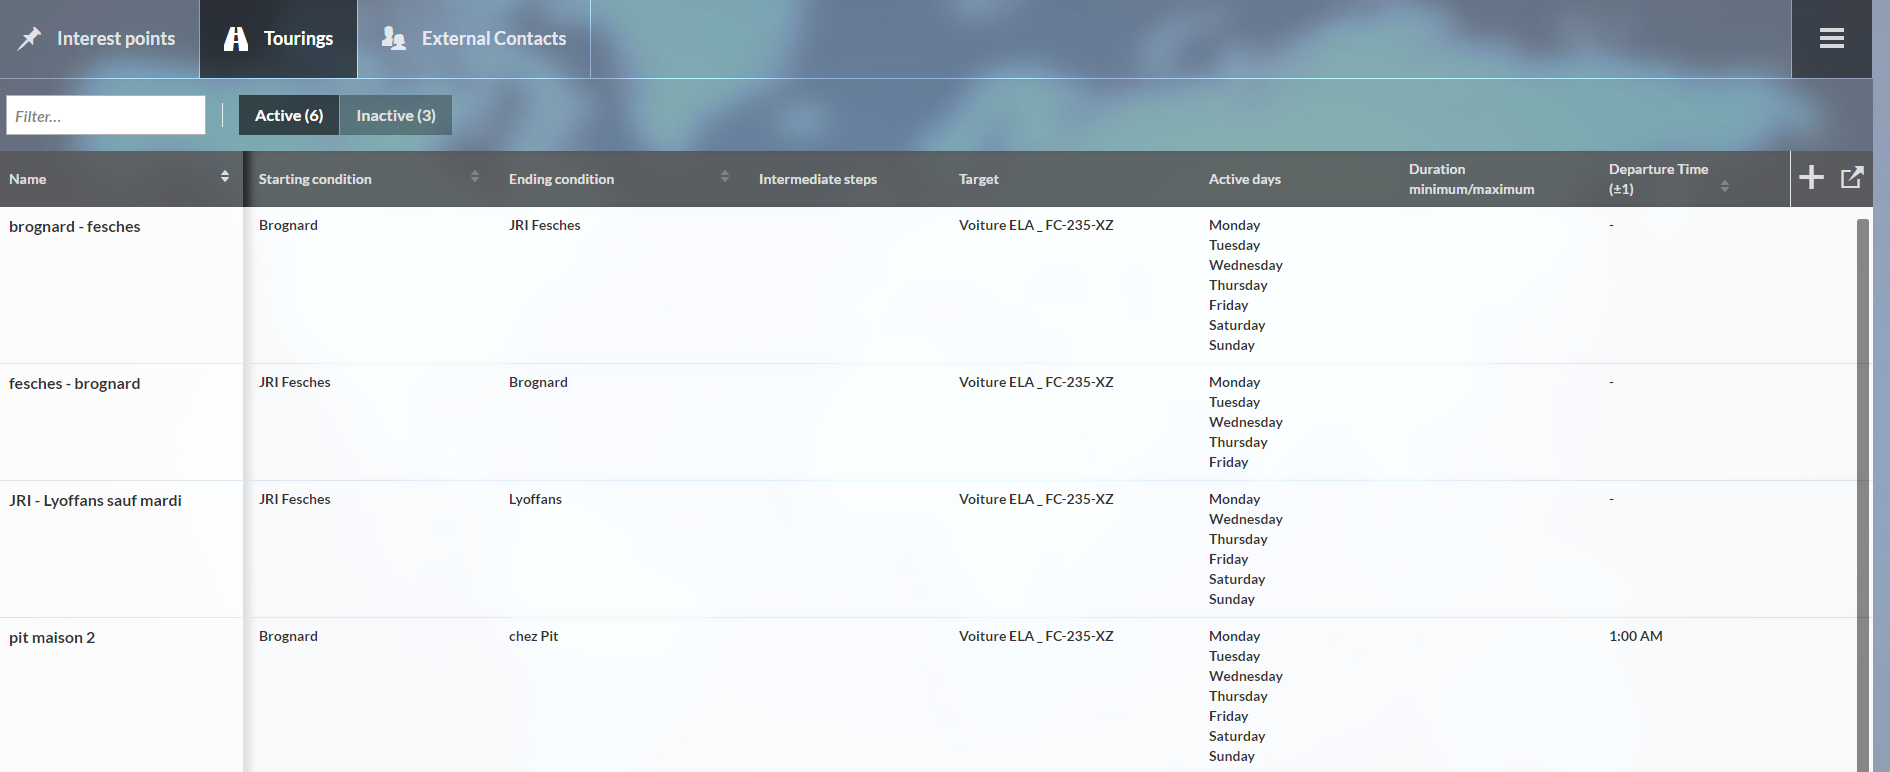Click the road icon on Tourings tab
Viewport: 1890px width, 772px height.
pyautogui.click(x=236, y=39)
